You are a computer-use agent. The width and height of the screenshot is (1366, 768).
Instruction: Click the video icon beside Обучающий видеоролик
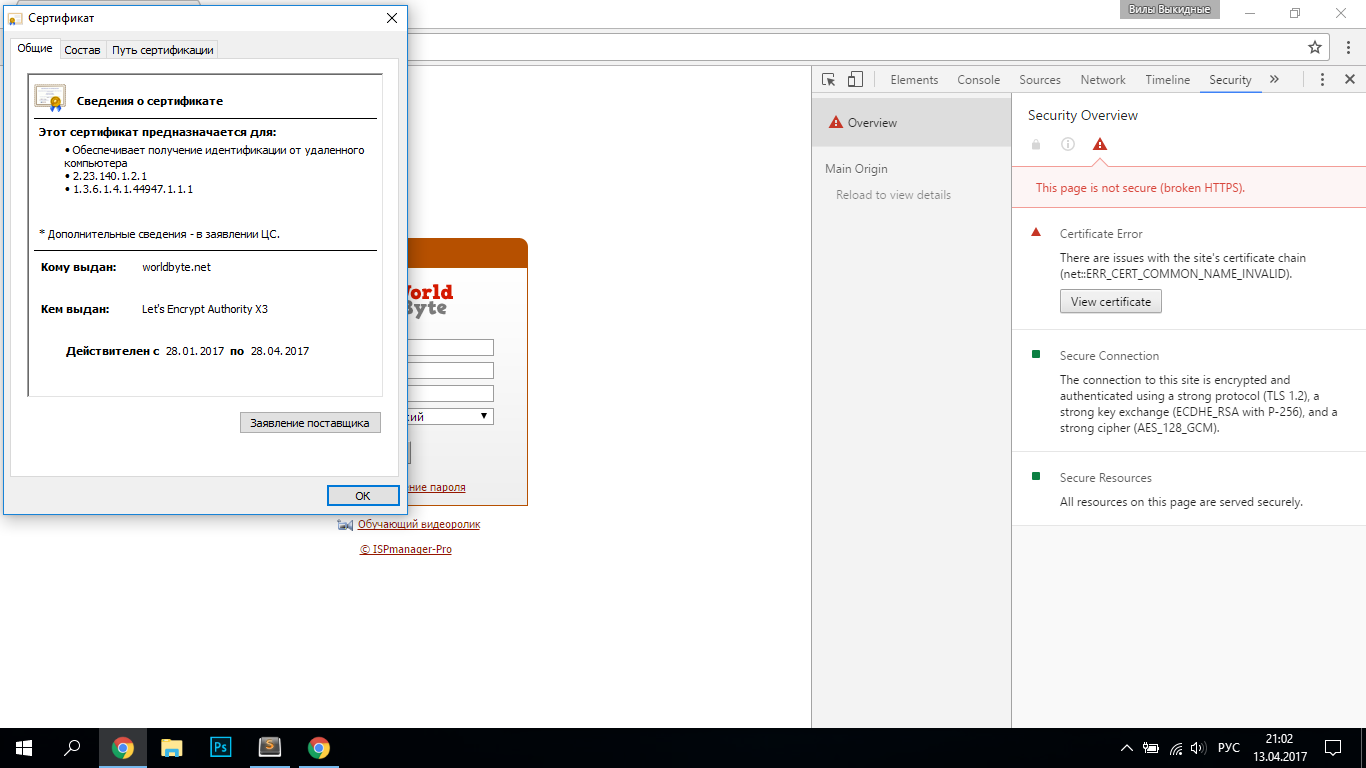(345, 524)
